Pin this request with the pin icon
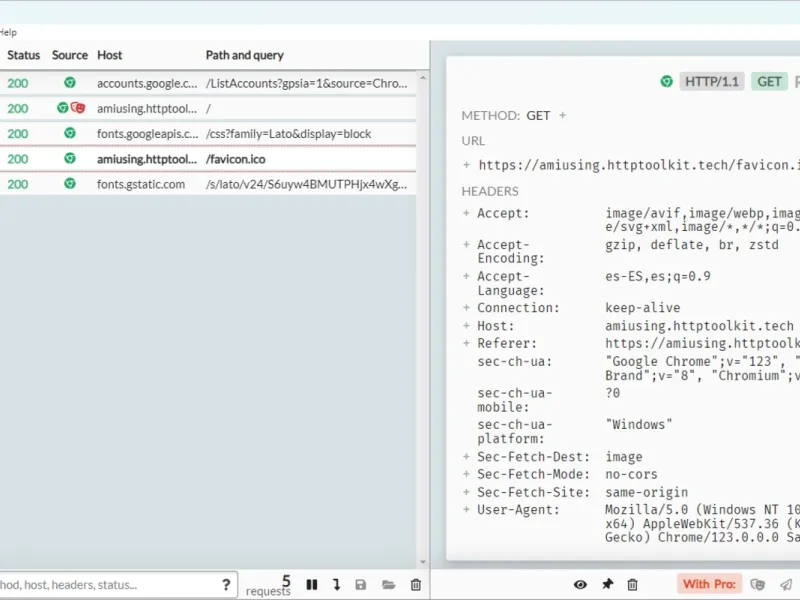The height and width of the screenshot is (600, 800). tap(608, 584)
